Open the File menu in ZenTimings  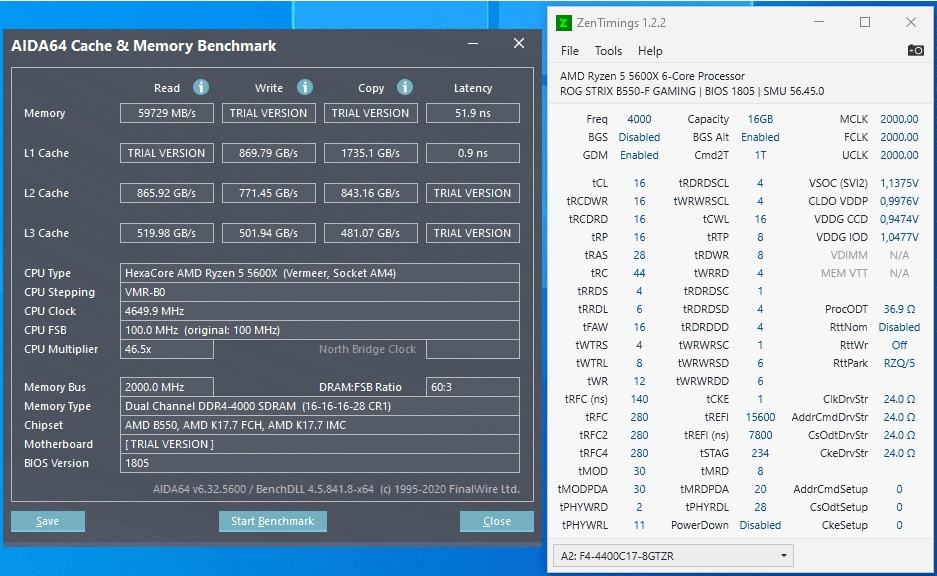pyautogui.click(x=569, y=51)
